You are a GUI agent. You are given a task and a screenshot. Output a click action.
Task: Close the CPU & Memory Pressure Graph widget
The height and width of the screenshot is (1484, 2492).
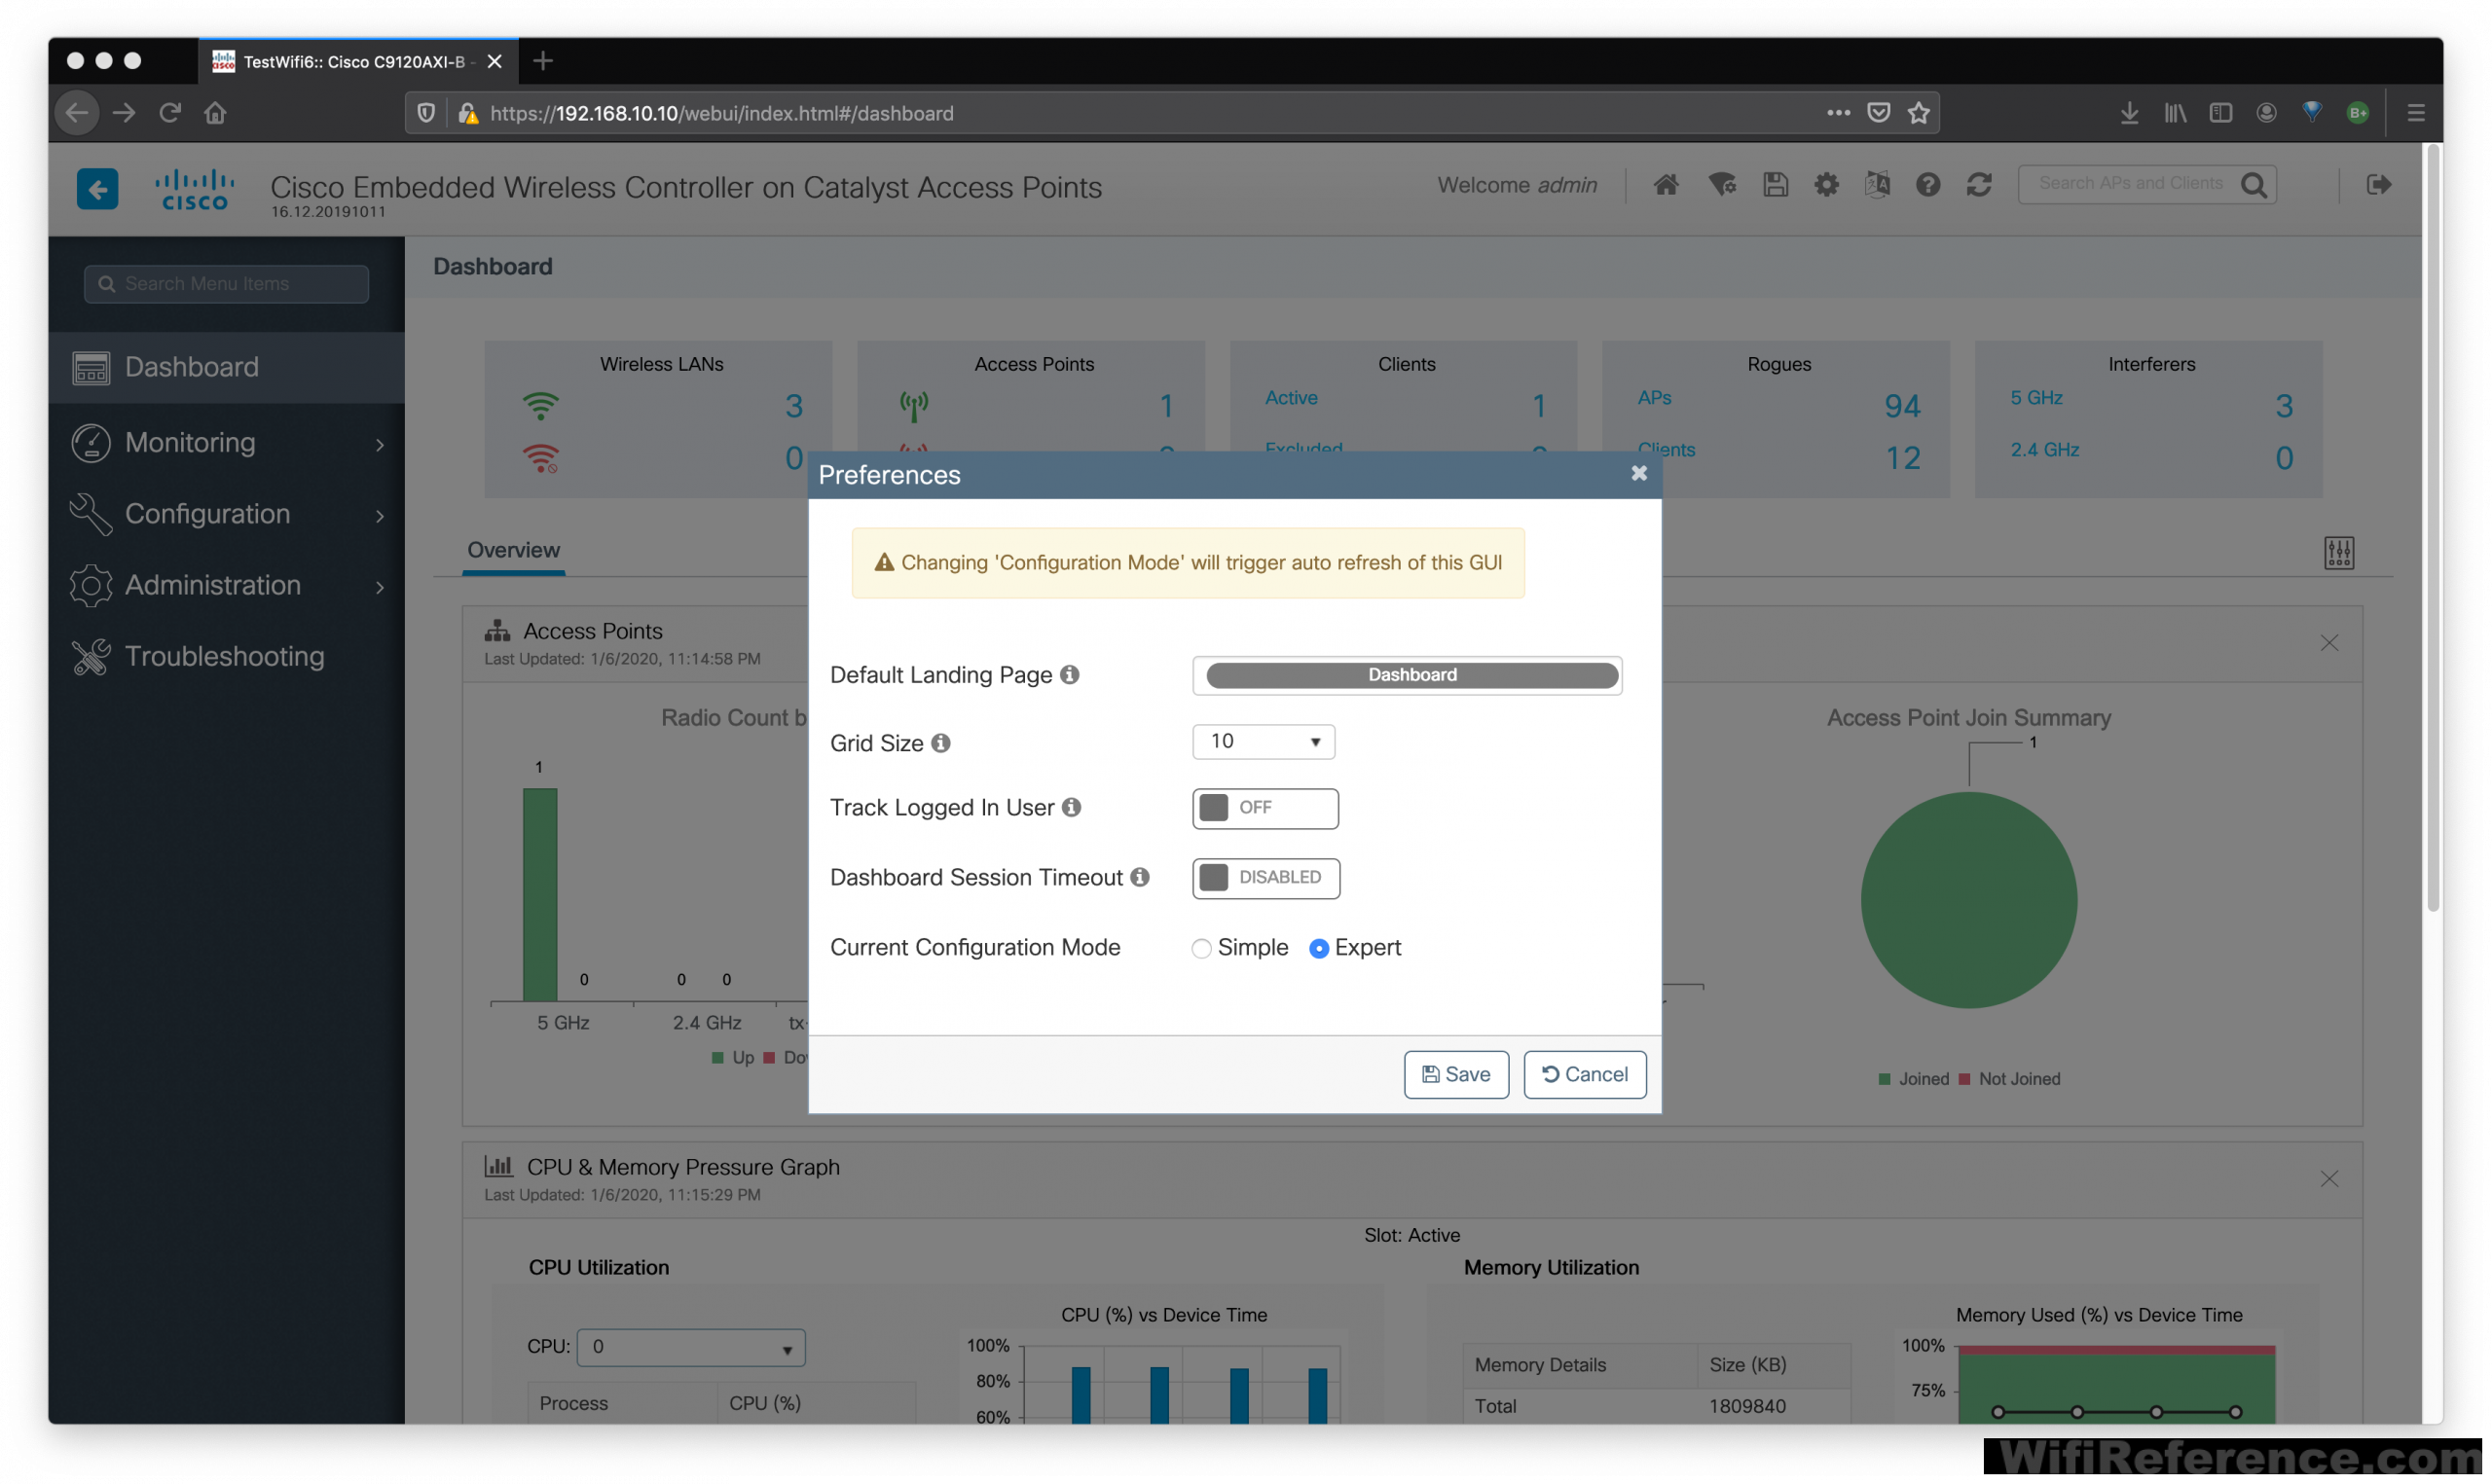(2329, 1180)
